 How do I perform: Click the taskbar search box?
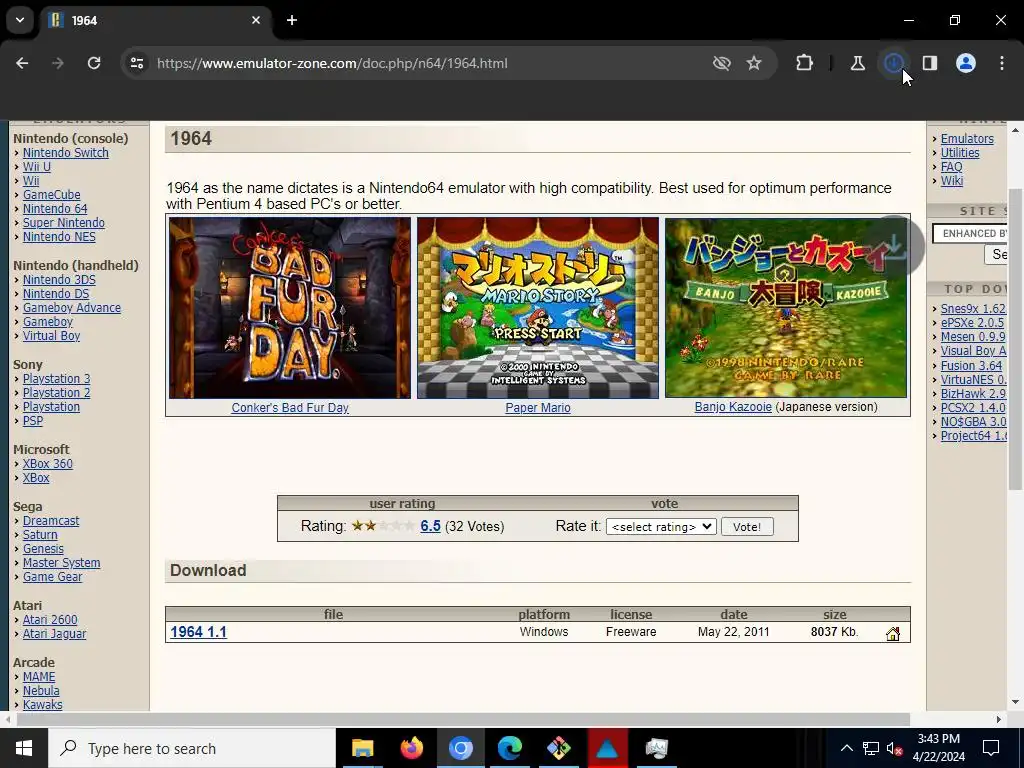coord(191,748)
